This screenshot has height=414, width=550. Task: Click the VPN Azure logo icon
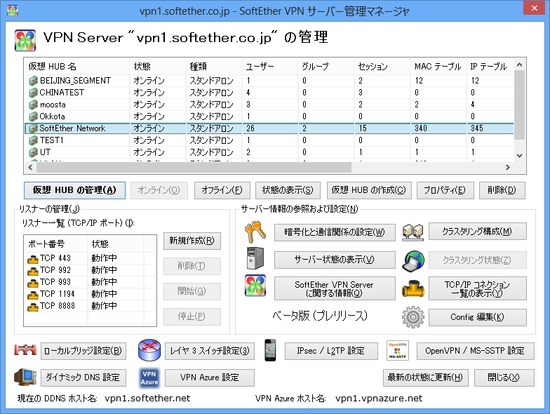coord(149,378)
